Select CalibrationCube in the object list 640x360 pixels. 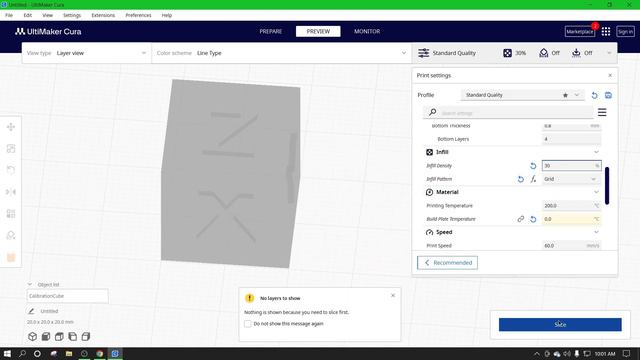point(67,296)
